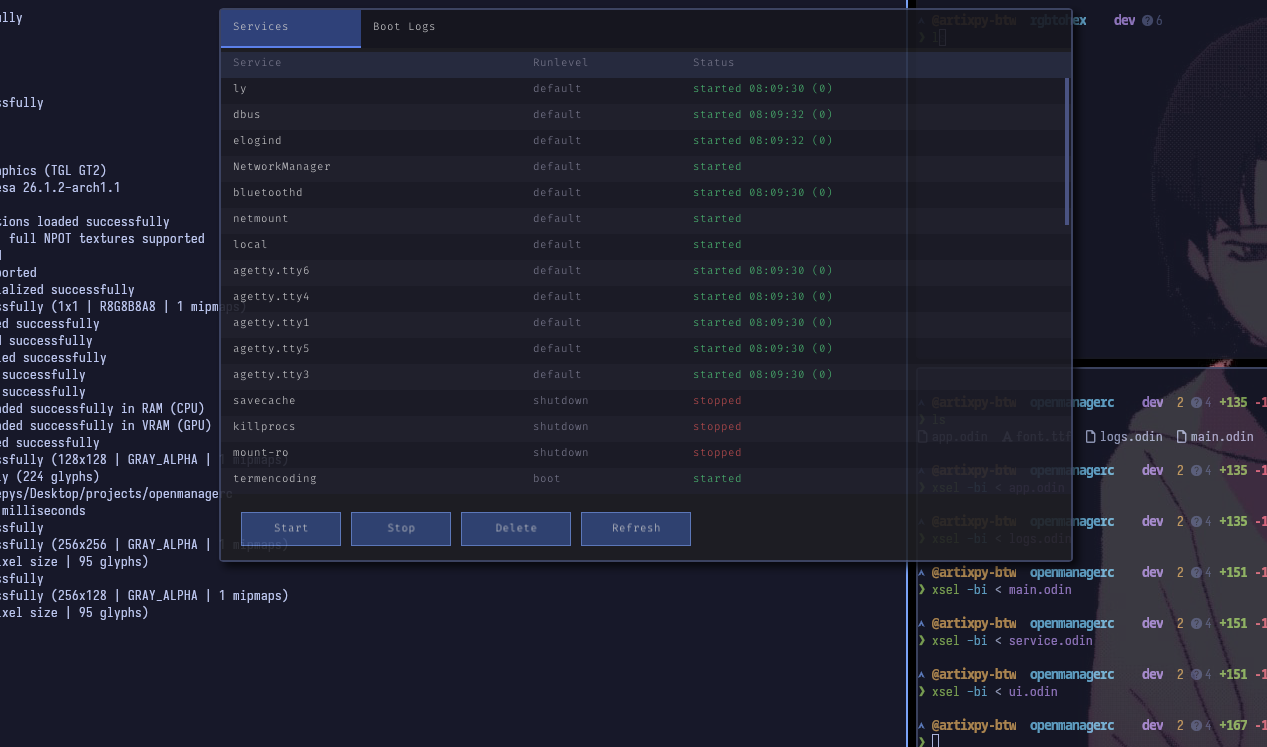Click '+167' git additions count in last prompt
This screenshot has height=747, width=1267.
(x=1234, y=726)
